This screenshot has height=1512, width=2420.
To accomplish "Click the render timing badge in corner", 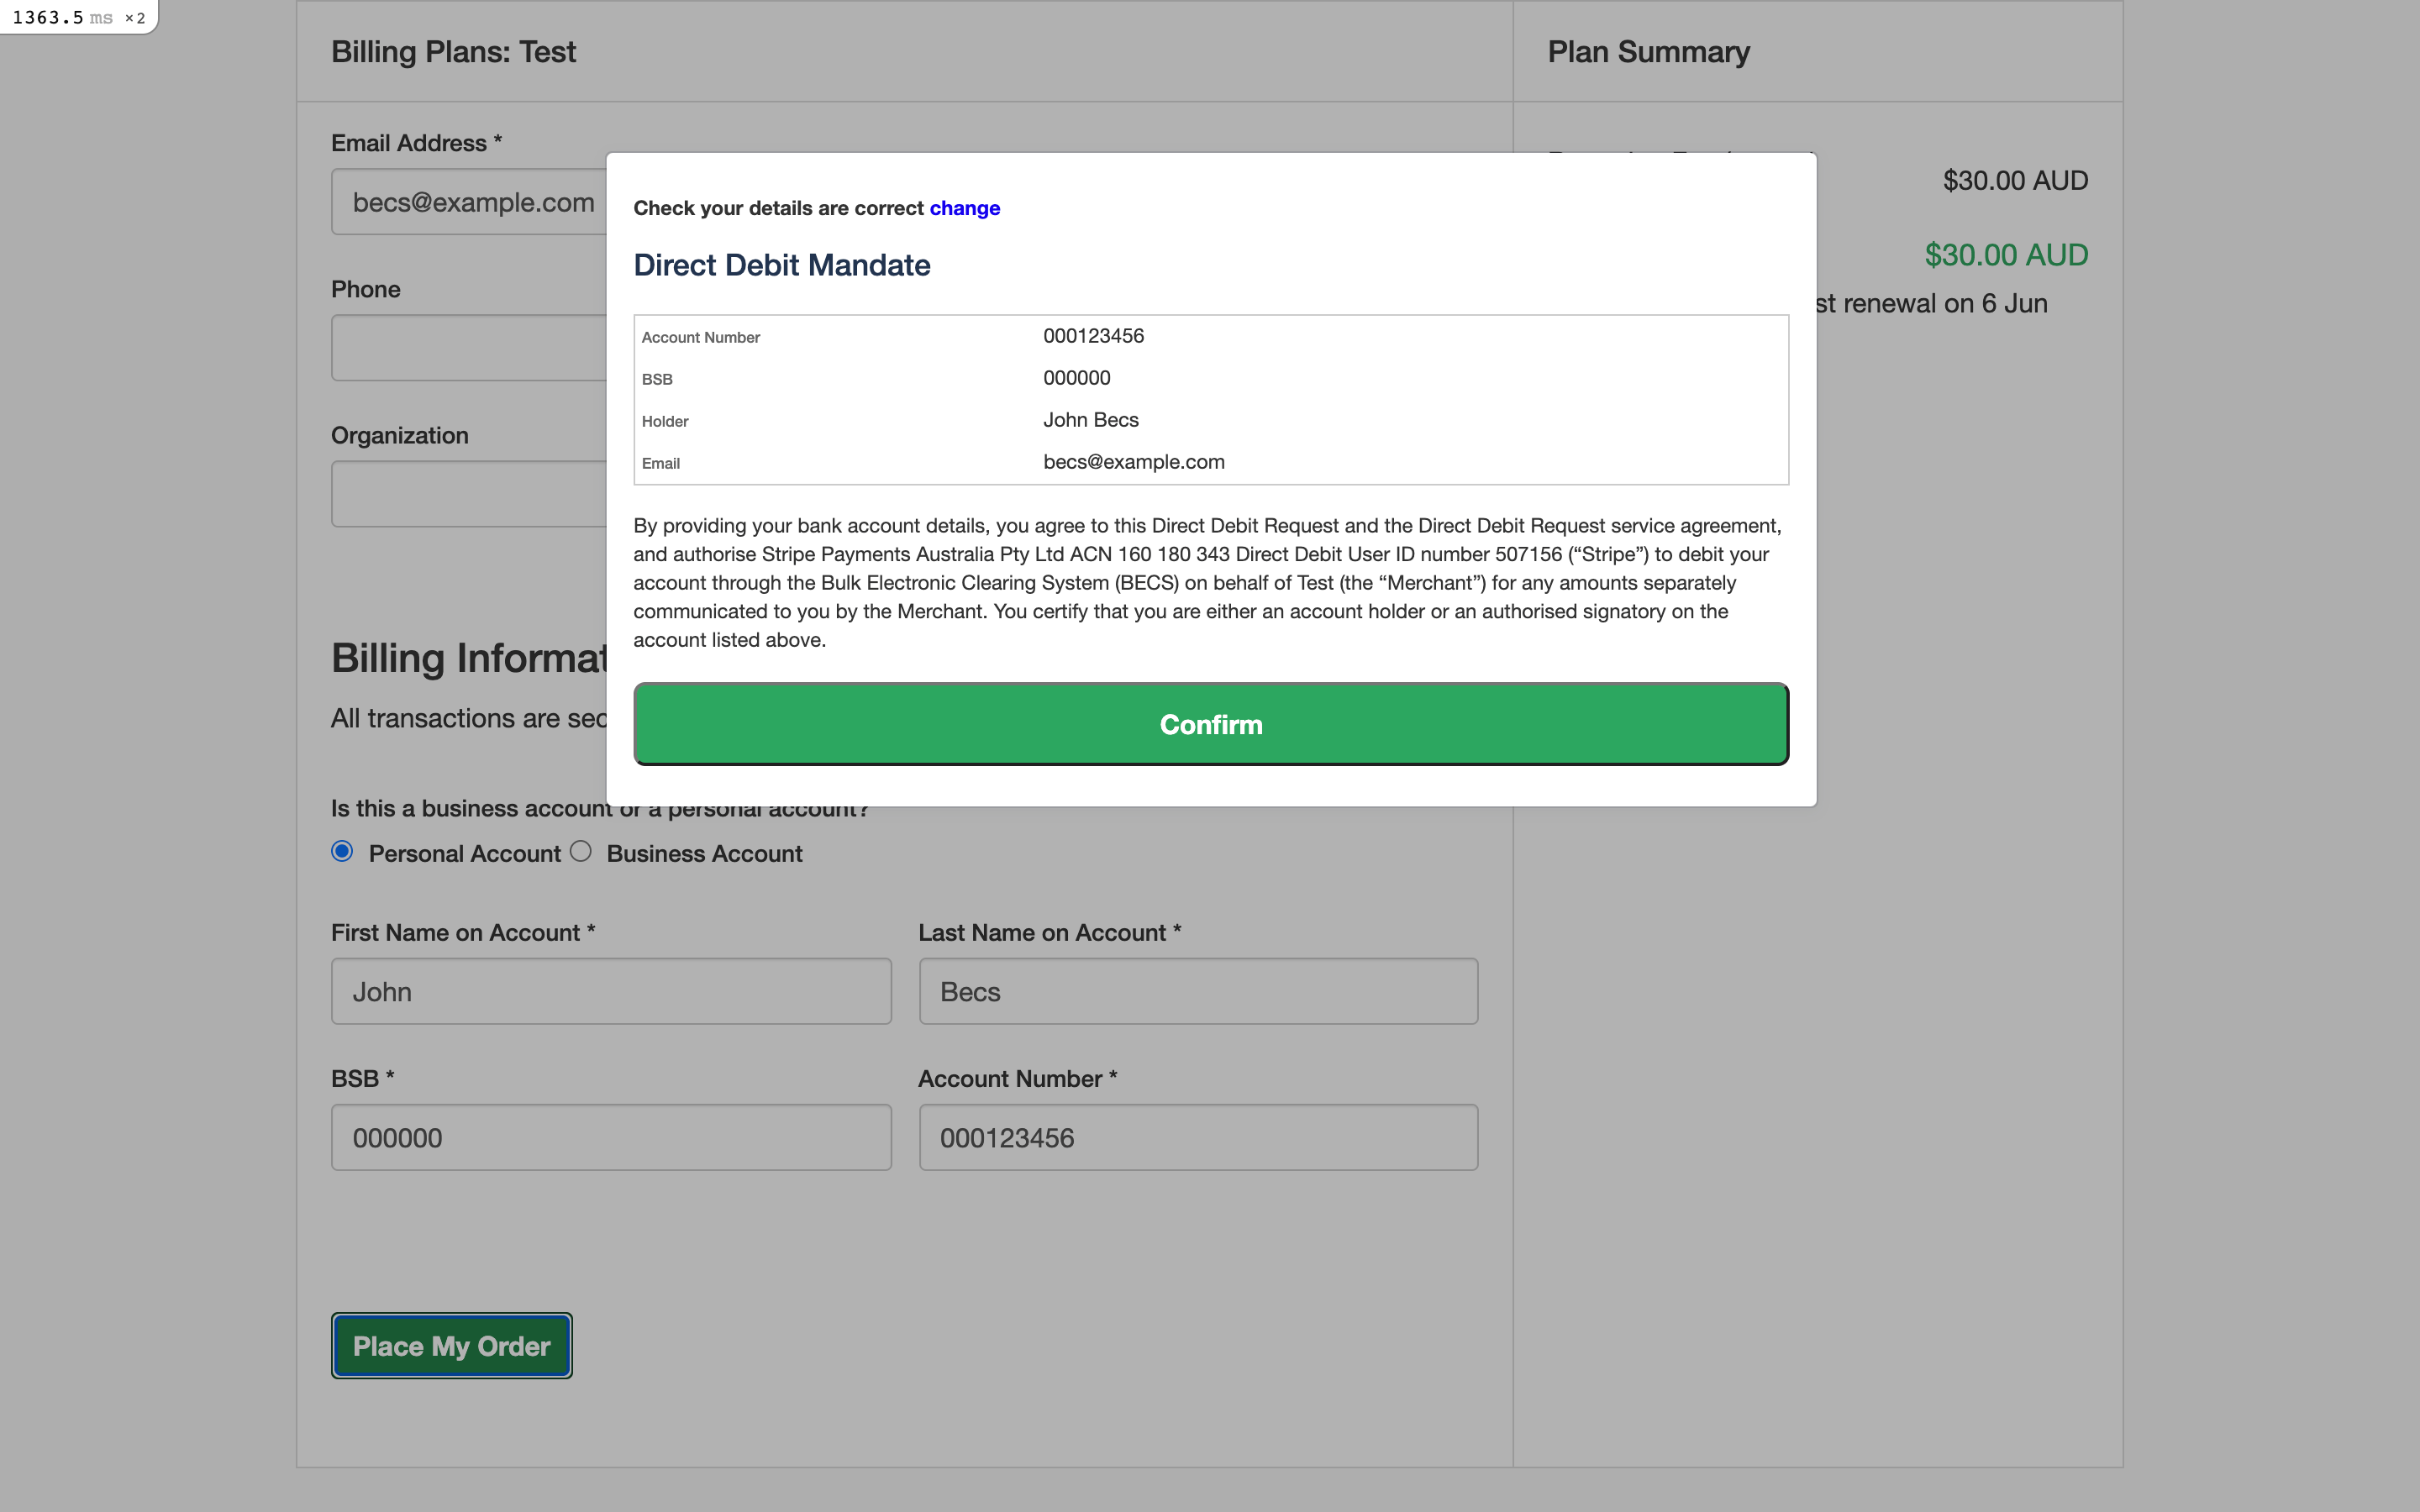I will click(78, 17).
